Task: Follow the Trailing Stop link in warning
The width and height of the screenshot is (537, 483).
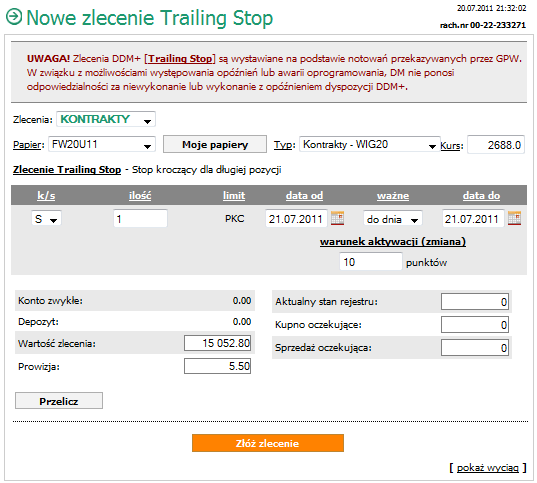Action: pyautogui.click(x=180, y=59)
